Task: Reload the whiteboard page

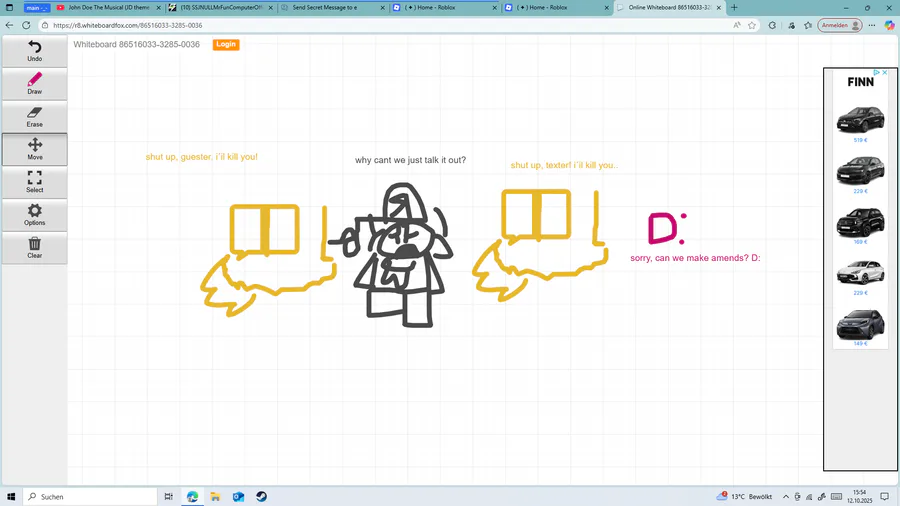Action: 26,25
